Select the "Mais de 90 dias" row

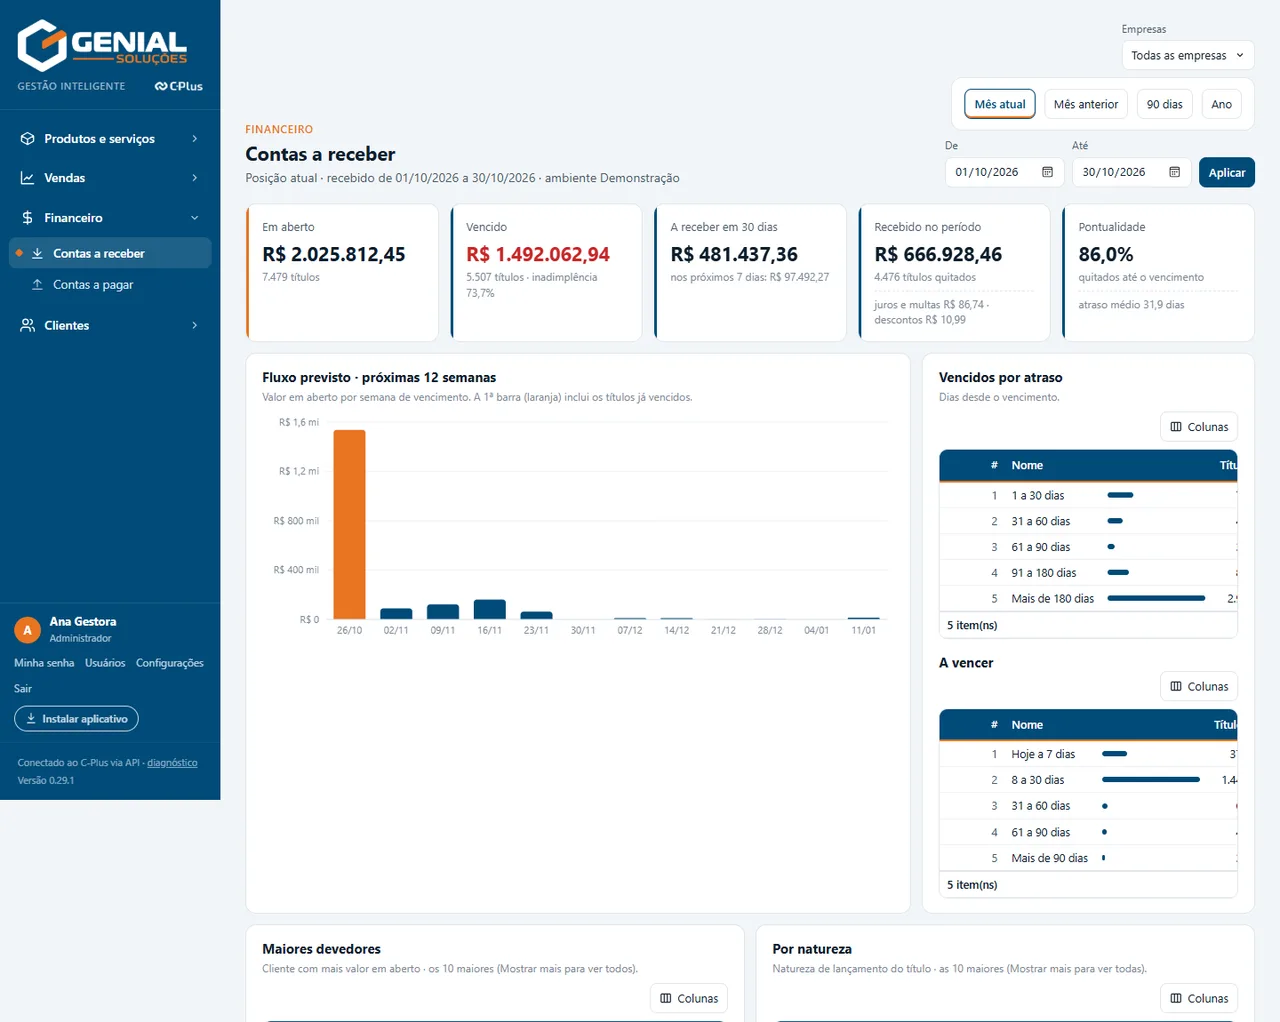coord(1088,858)
